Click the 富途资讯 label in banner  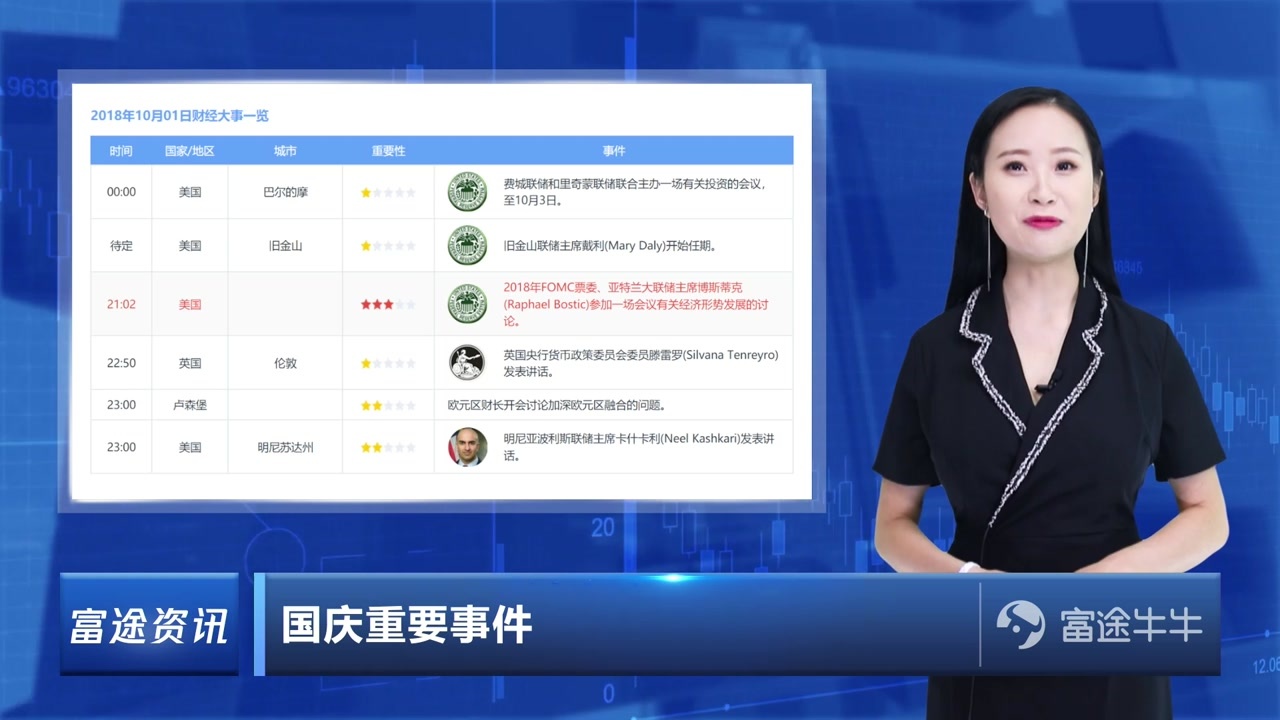tap(149, 626)
